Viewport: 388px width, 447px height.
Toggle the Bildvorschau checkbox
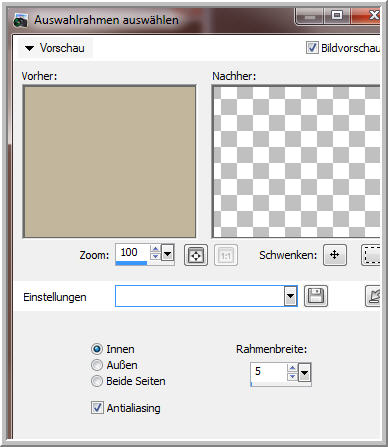312,48
